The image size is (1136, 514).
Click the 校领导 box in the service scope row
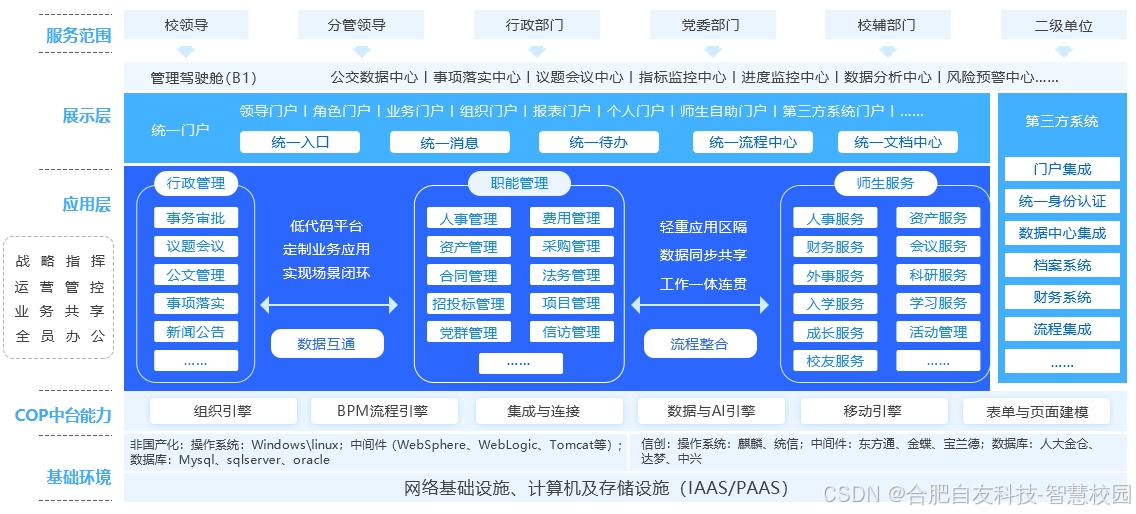[x=186, y=25]
